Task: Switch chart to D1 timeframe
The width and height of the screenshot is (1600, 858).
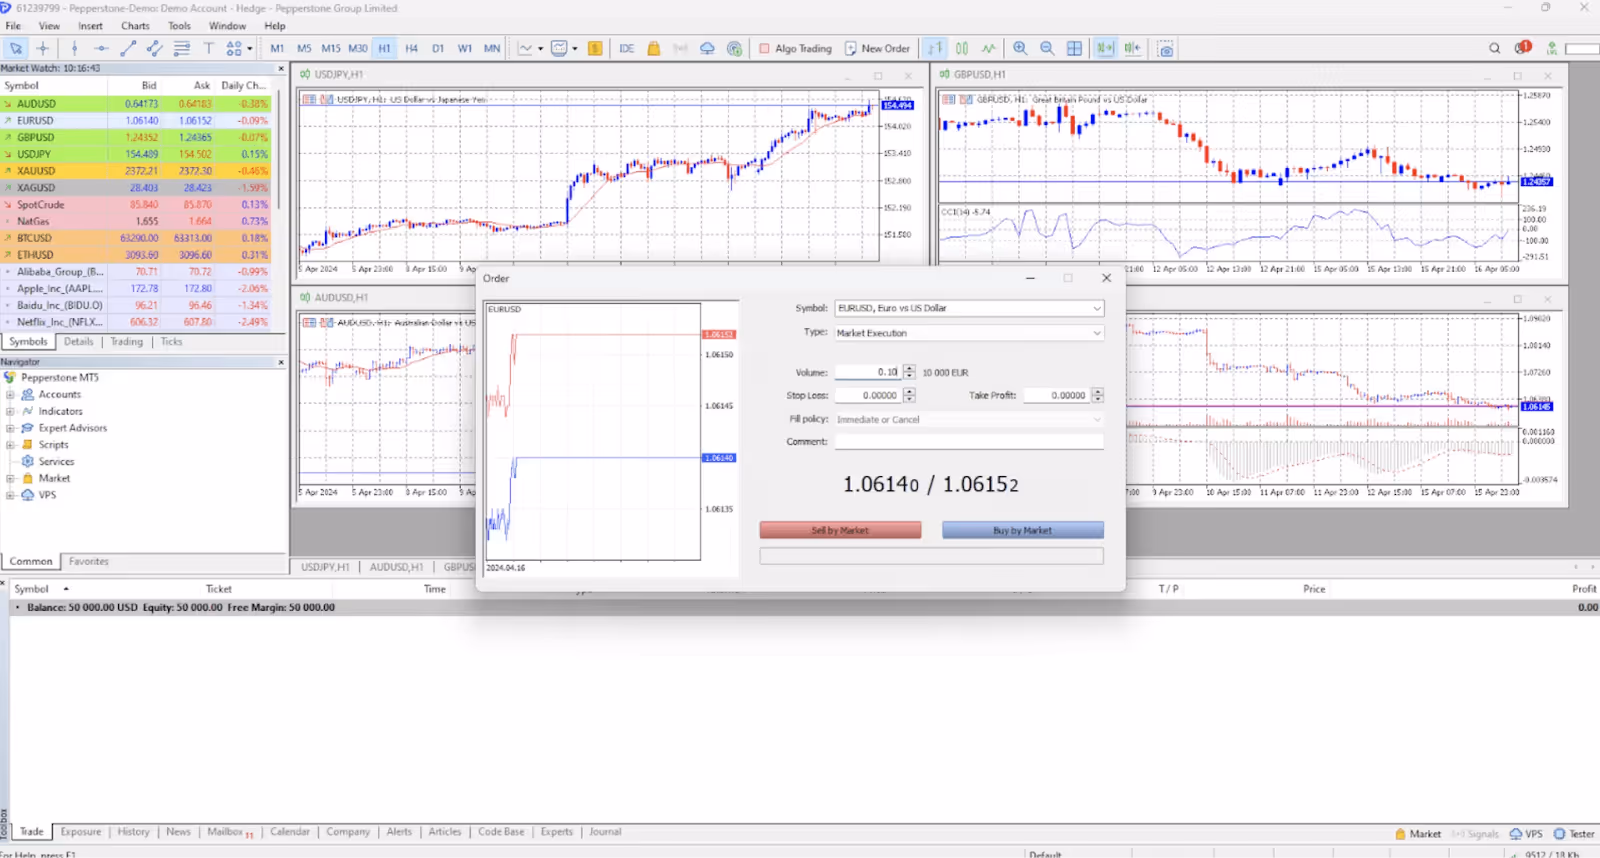Action: tap(438, 48)
